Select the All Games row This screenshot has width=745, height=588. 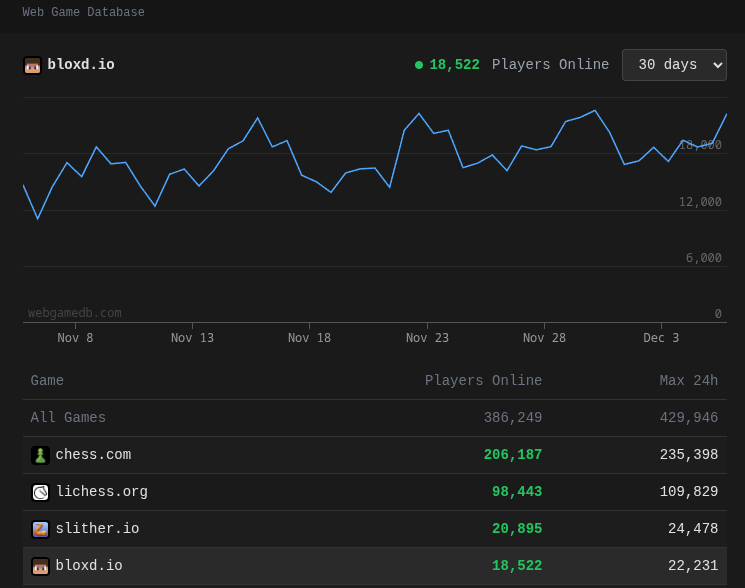click(x=375, y=418)
